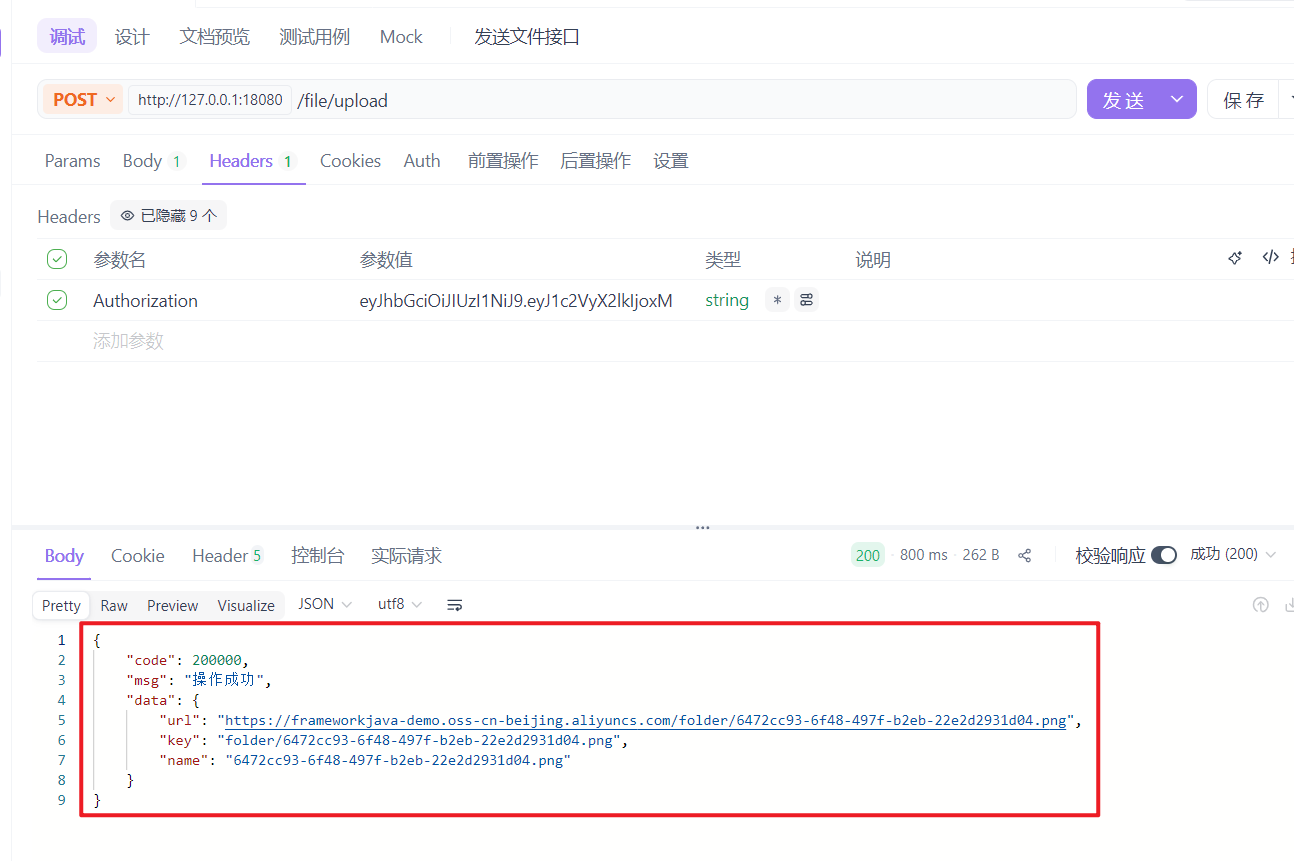Image resolution: width=1294 pixels, height=861 pixels.
Task: Select the response Body tab
Action: pyautogui.click(x=64, y=556)
